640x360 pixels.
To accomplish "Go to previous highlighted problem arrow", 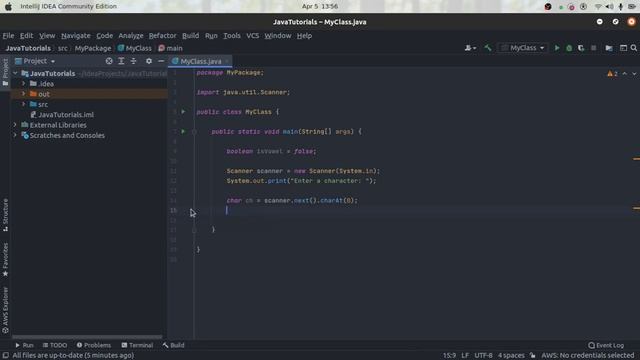I will pyautogui.click(x=624, y=73).
